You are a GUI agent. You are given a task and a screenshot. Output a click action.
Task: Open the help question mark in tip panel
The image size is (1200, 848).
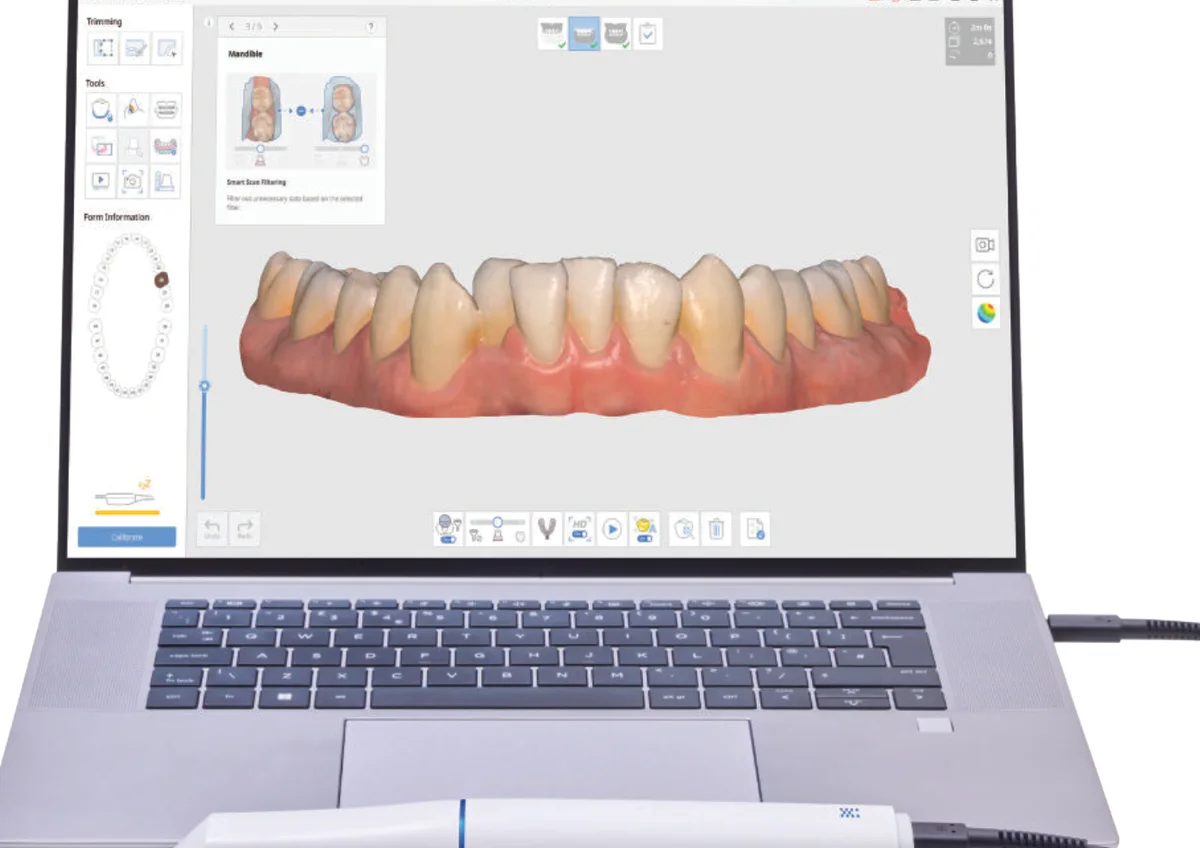[371, 27]
